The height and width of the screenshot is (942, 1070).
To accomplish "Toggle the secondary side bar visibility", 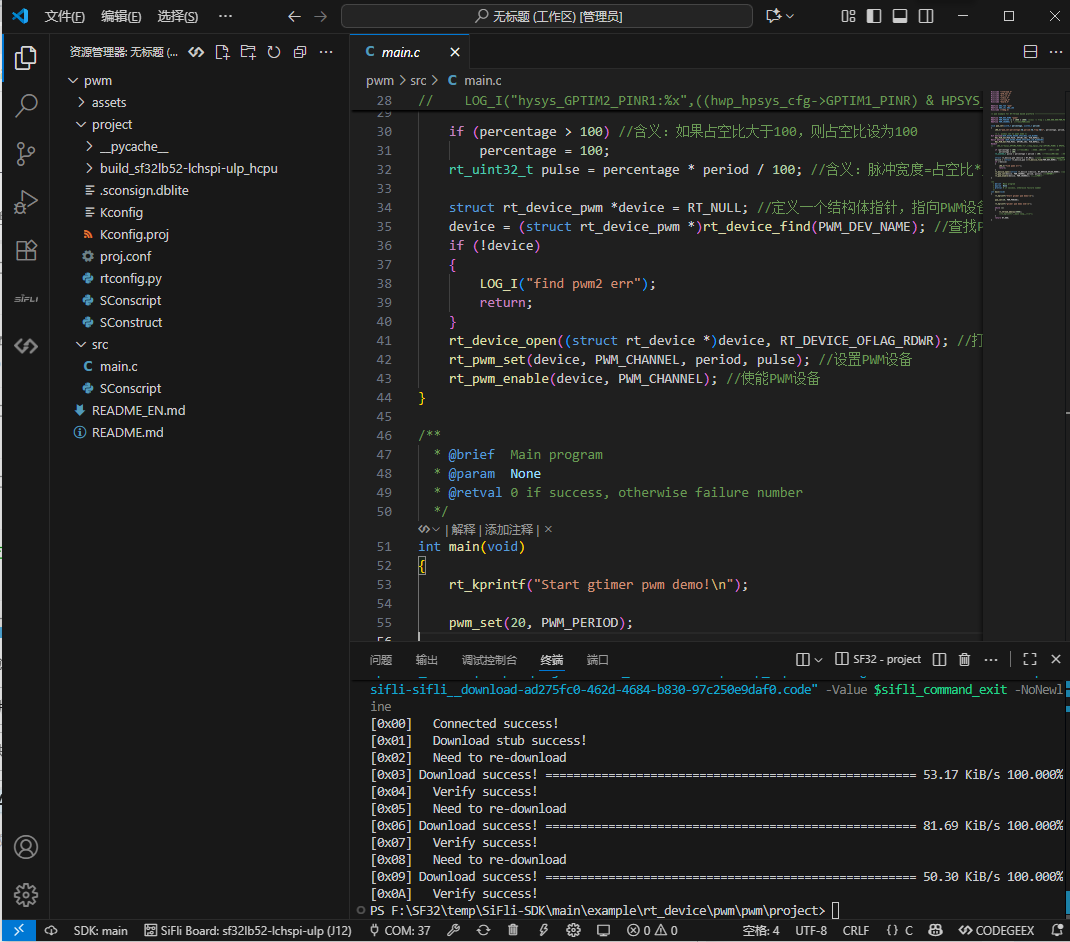I will point(926,16).
